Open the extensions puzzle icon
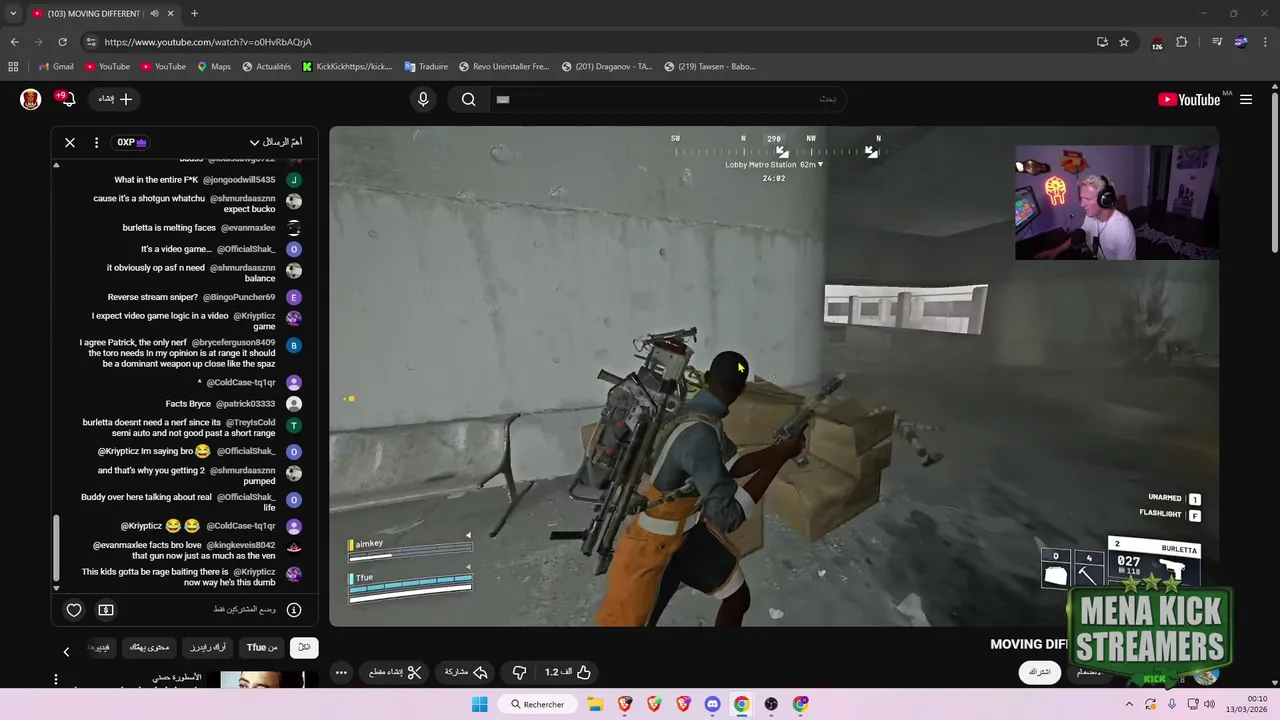Image resolution: width=1280 pixels, height=720 pixels. (x=1182, y=42)
